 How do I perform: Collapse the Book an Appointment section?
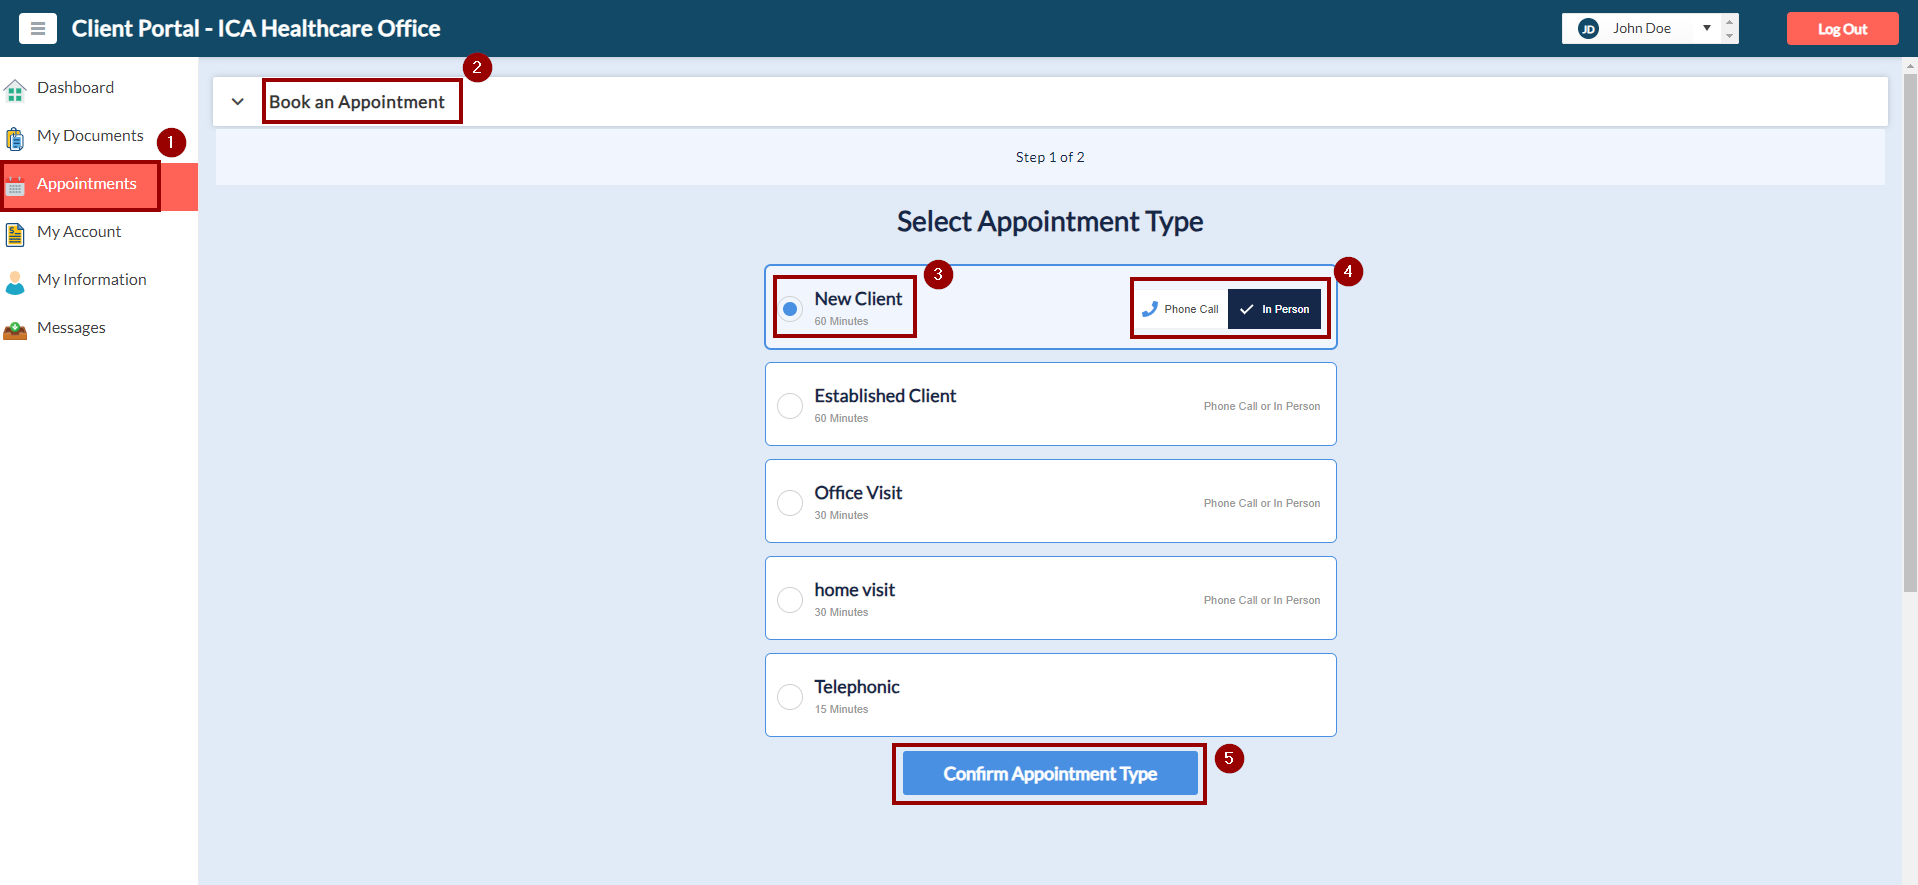click(x=238, y=102)
